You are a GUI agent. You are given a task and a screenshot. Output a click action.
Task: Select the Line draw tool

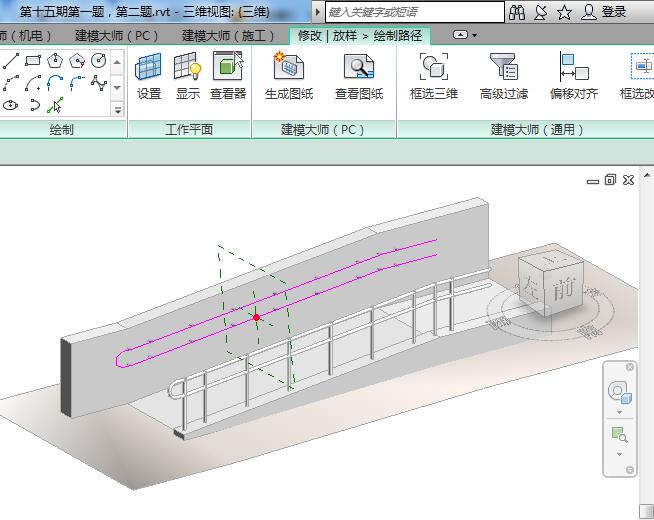click(x=11, y=61)
